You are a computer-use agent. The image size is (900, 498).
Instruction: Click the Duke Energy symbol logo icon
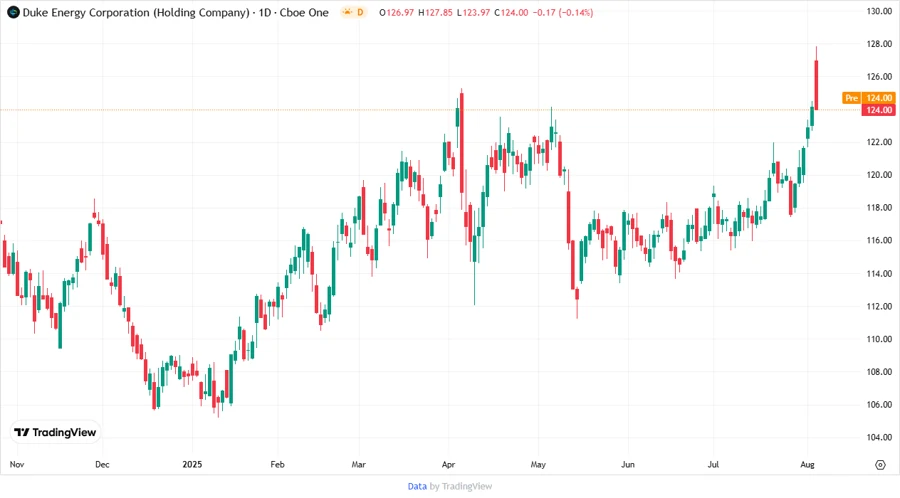[13, 12]
